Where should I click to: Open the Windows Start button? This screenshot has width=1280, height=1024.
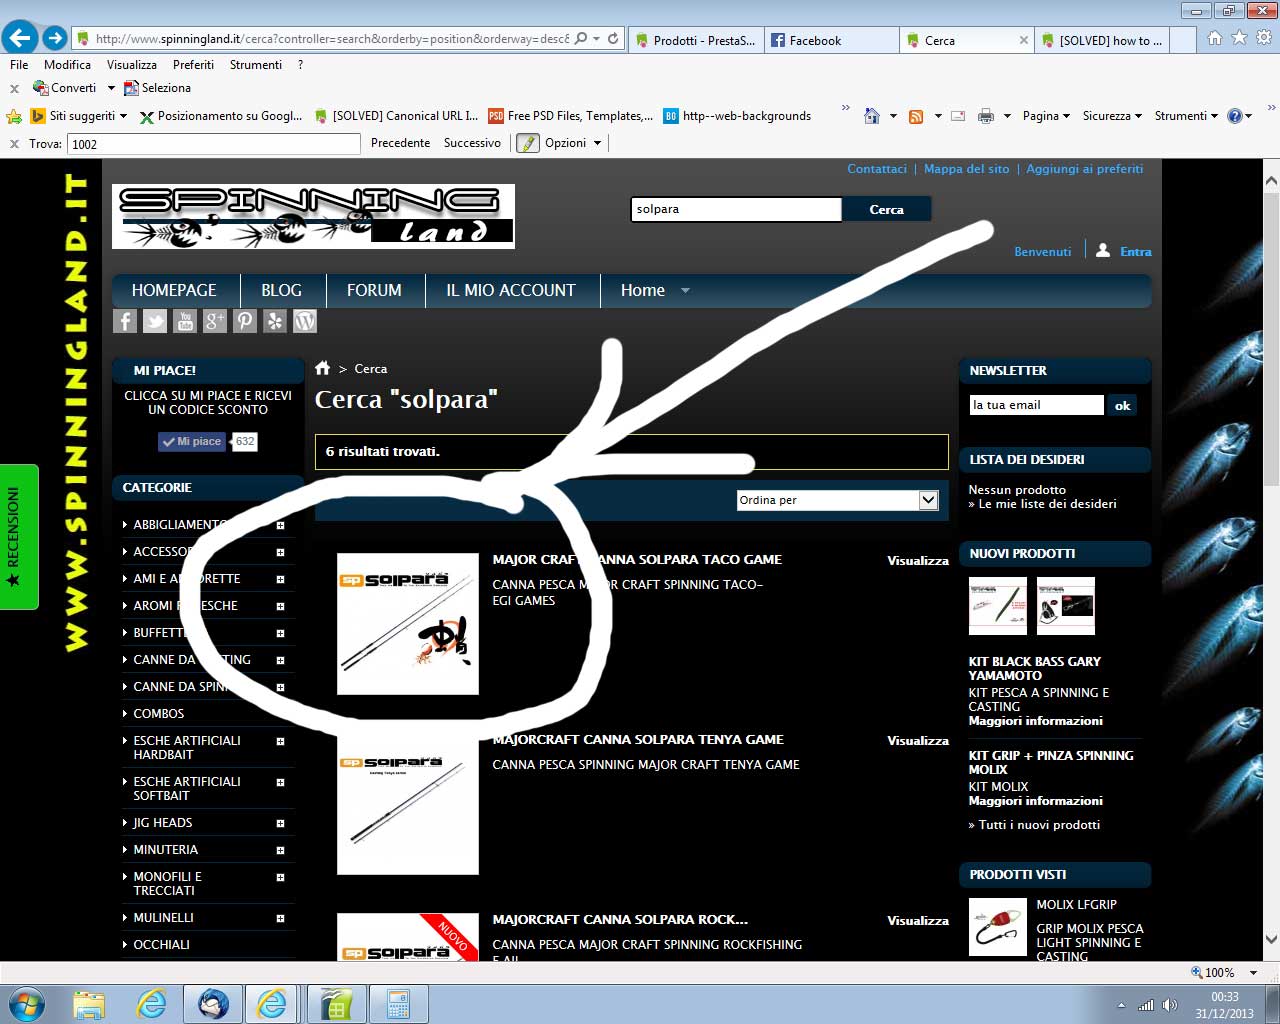tap(26, 1004)
